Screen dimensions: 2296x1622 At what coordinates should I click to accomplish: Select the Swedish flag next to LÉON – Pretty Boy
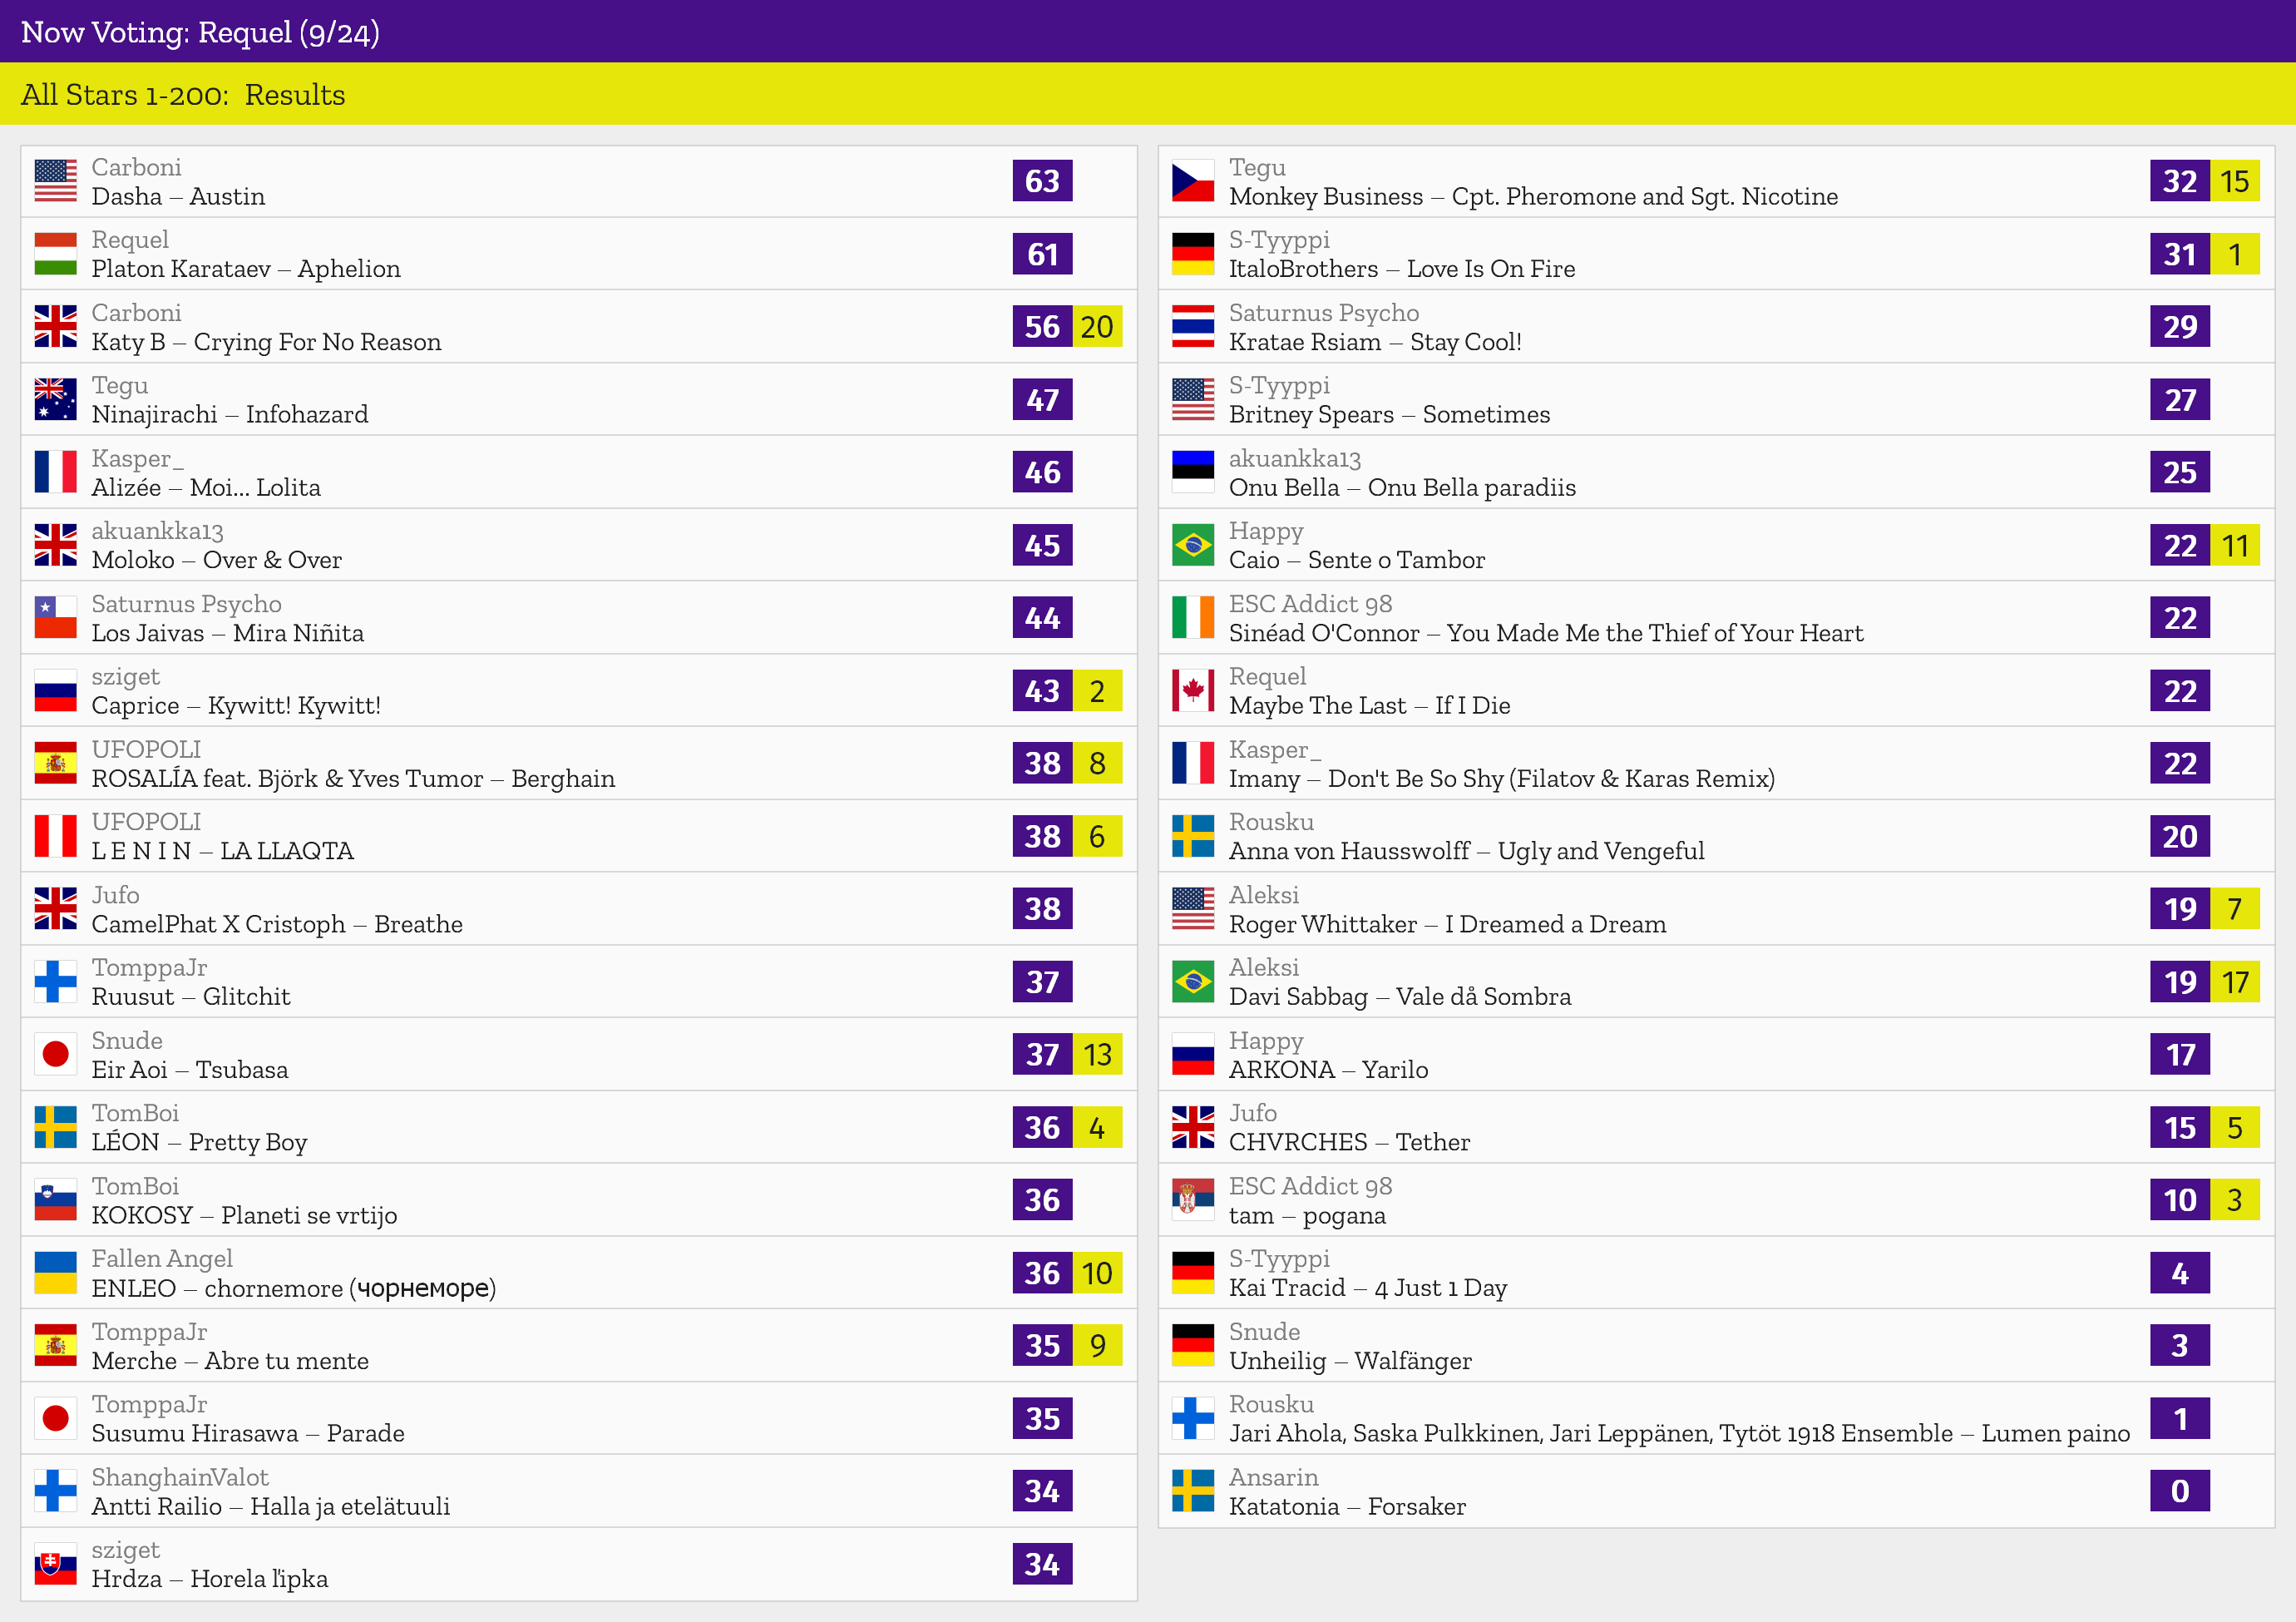[x=55, y=1127]
